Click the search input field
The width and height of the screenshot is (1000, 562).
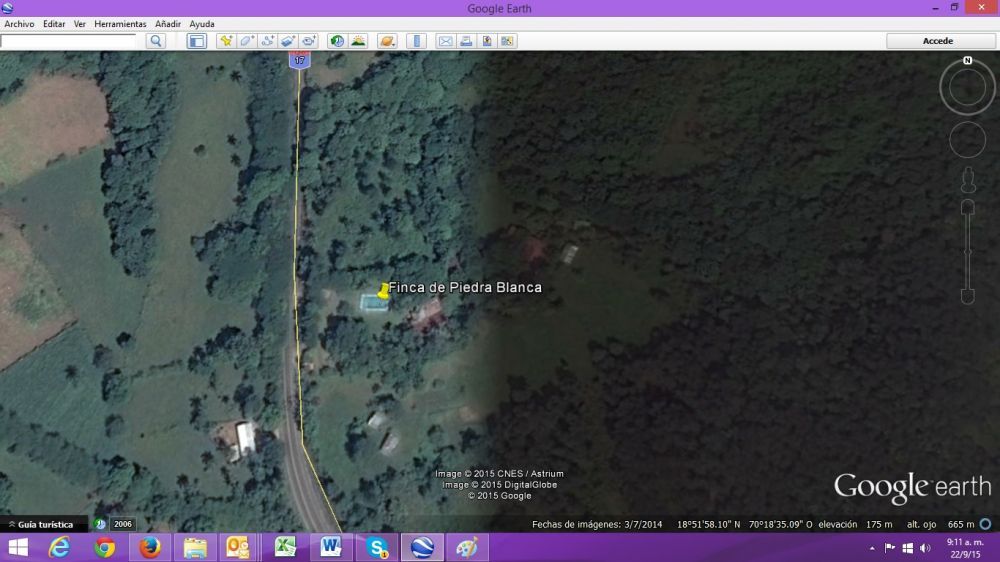pyautogui.click(x=68, y=41)
